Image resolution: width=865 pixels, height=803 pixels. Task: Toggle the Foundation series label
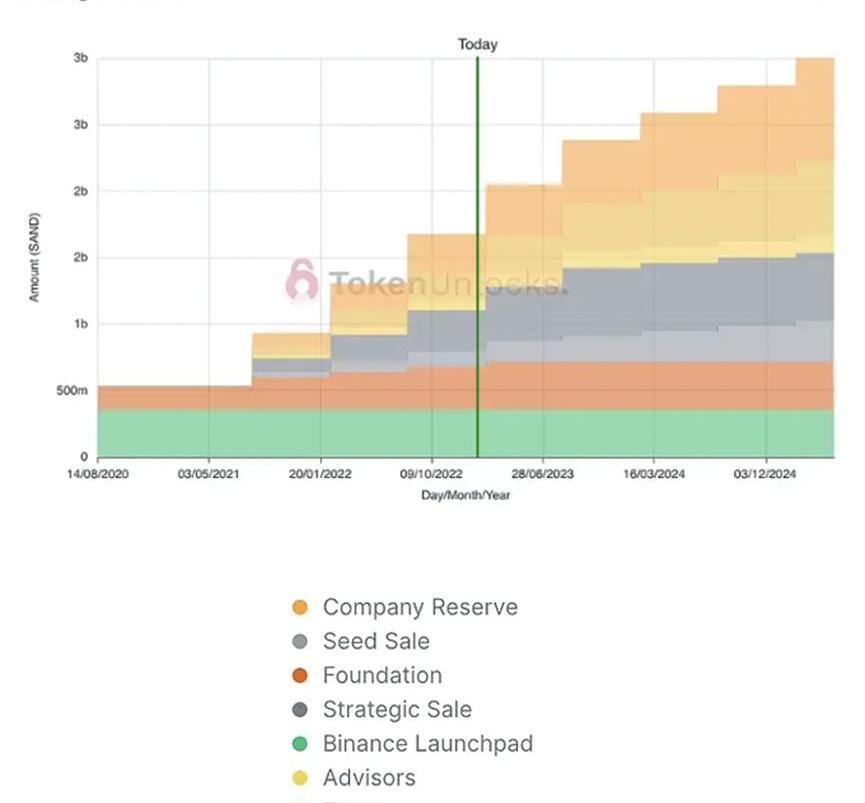383,676
